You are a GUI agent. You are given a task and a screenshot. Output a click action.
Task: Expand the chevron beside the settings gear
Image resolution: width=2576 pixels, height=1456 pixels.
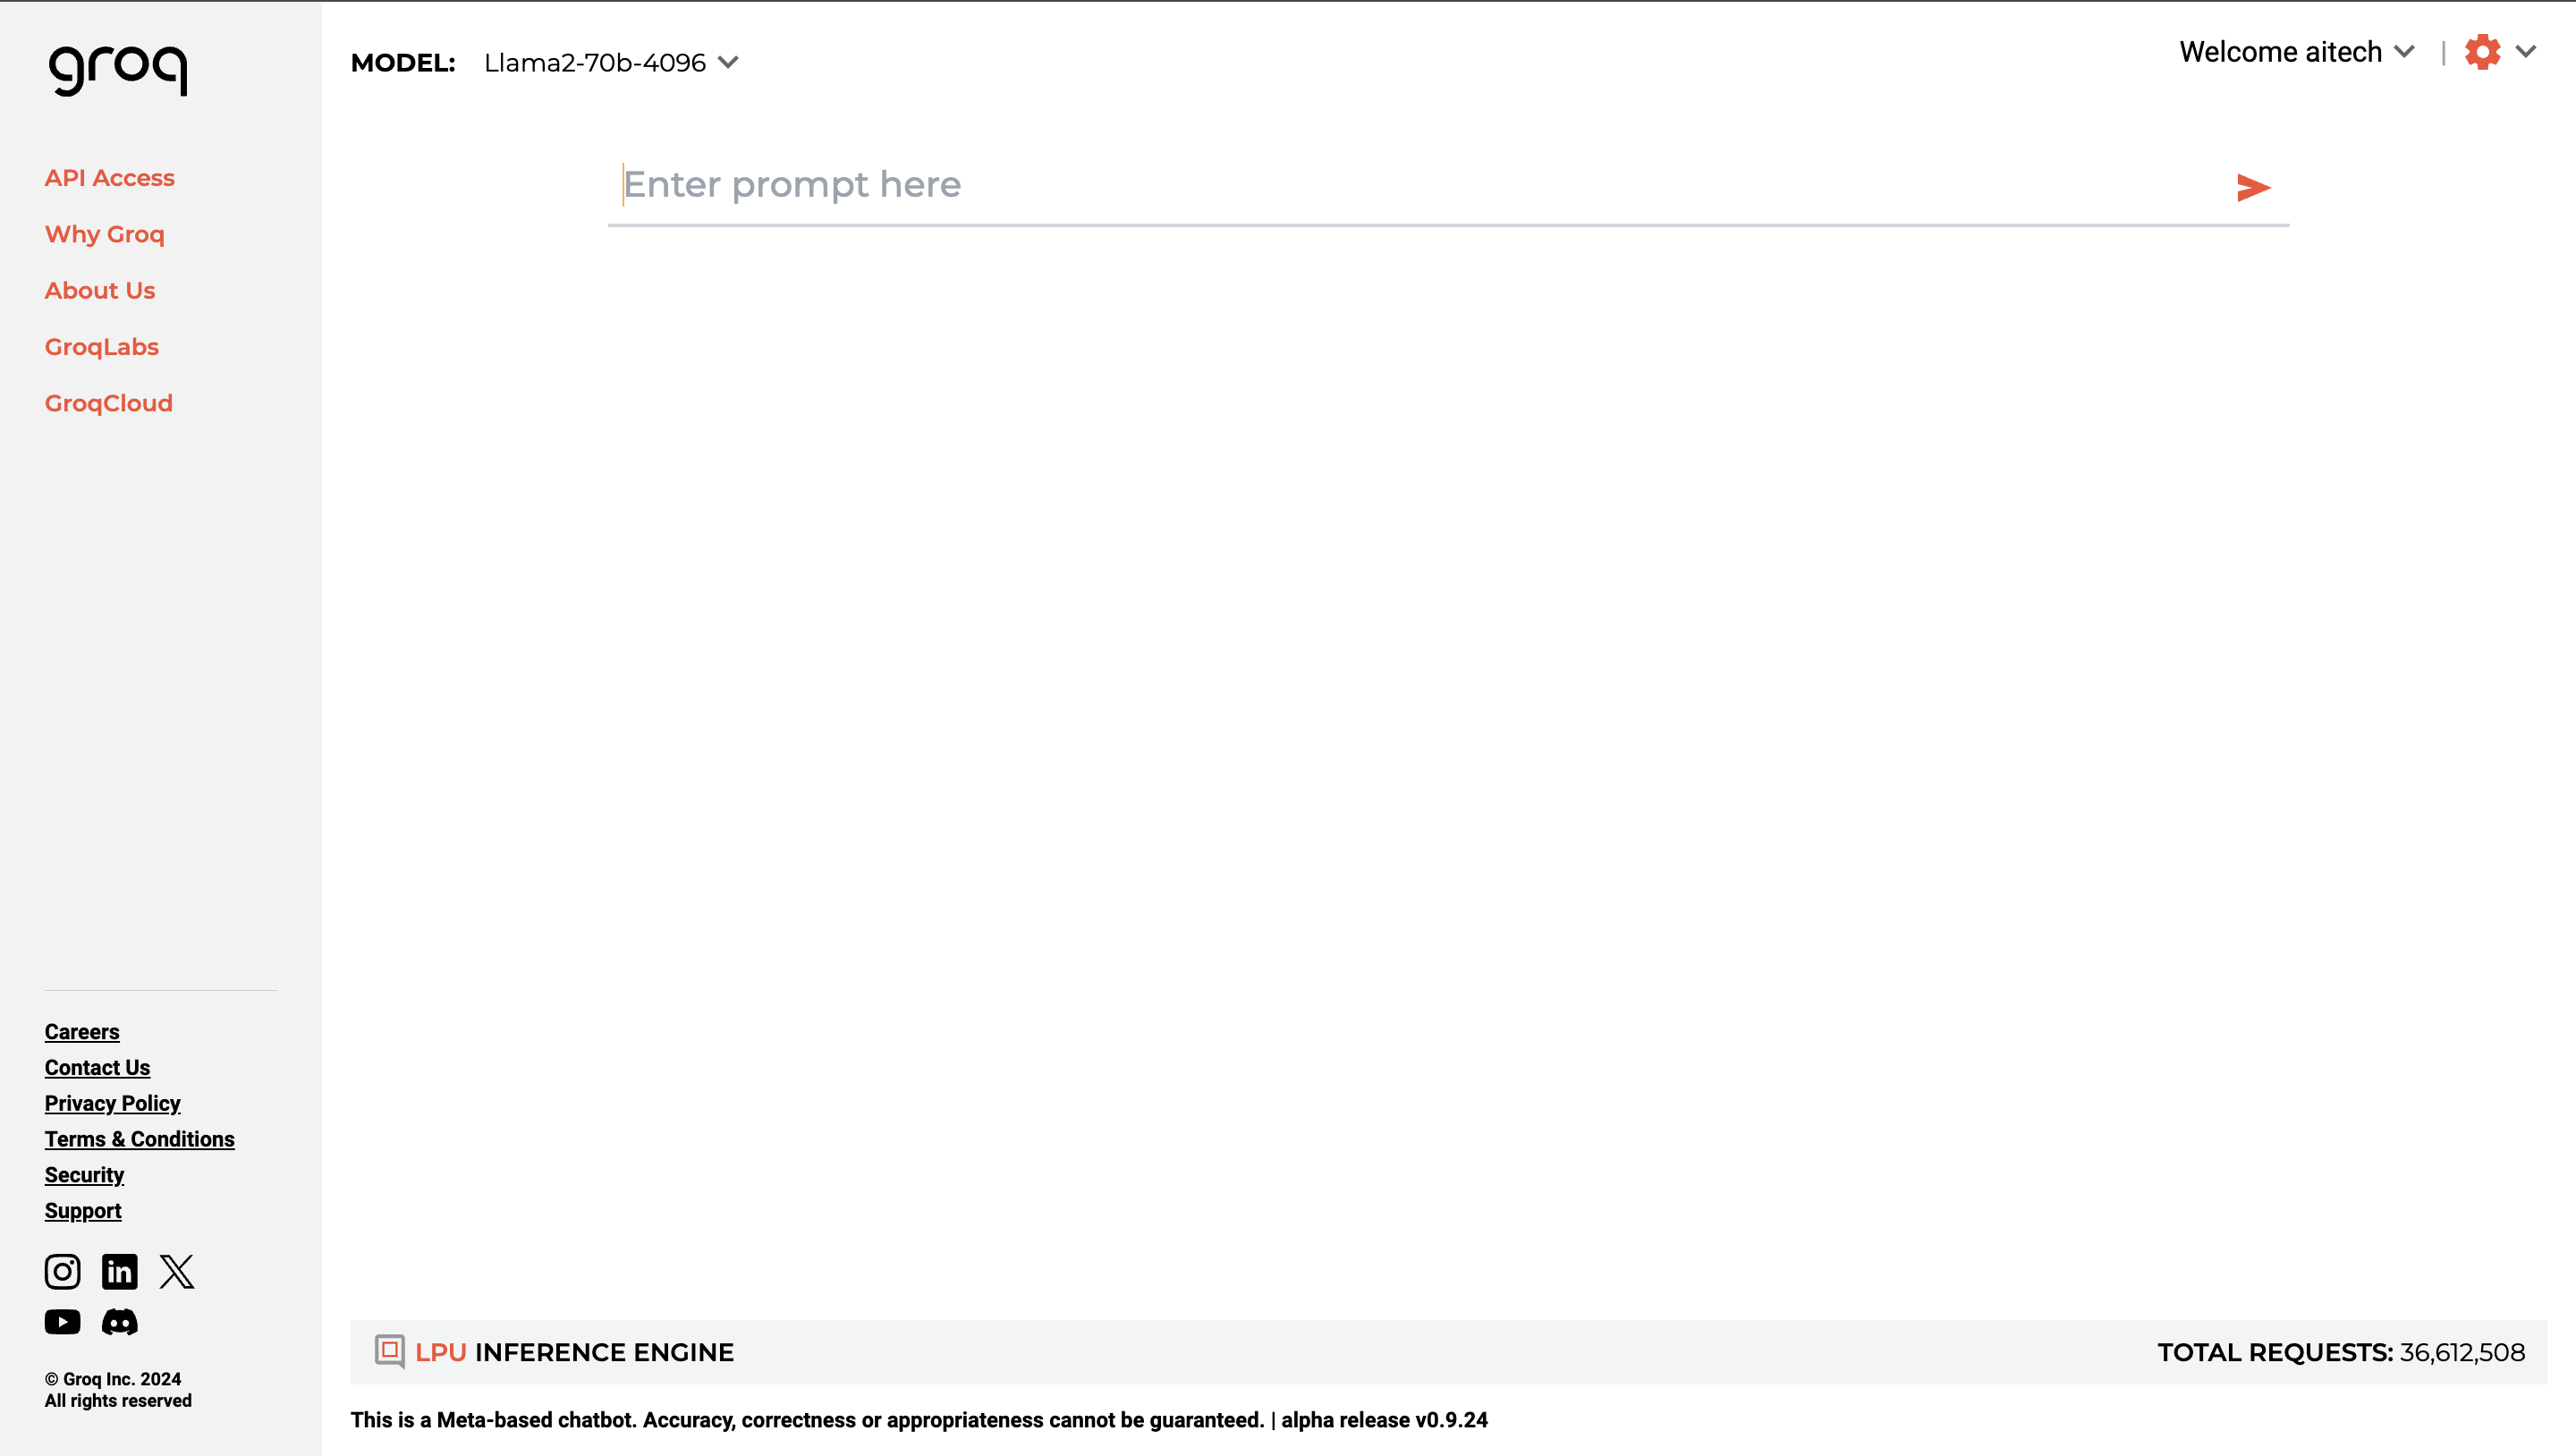[2526, 52]
